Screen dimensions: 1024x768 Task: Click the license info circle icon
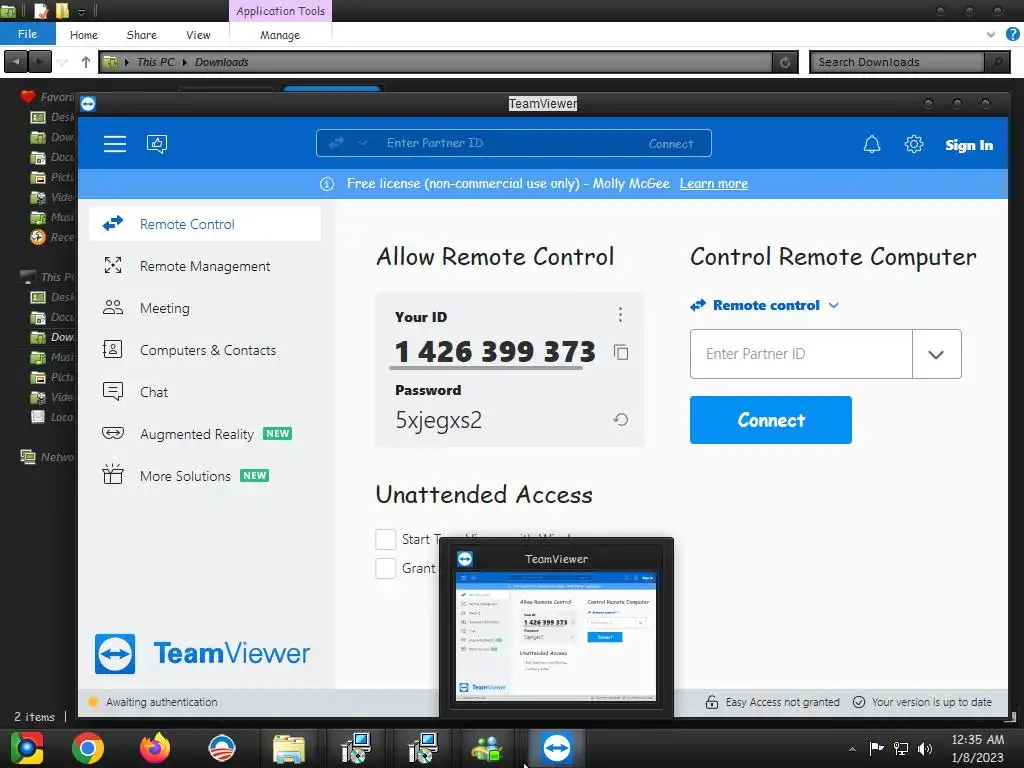click(327, 184)
